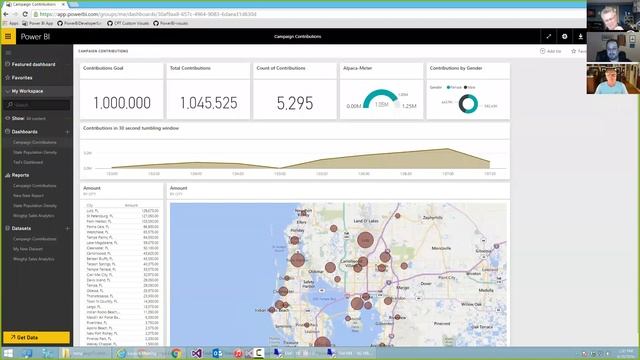Open Outlook from the taskbar
Viewport: 640px width, 360px height.
click(x=217, y=353)
